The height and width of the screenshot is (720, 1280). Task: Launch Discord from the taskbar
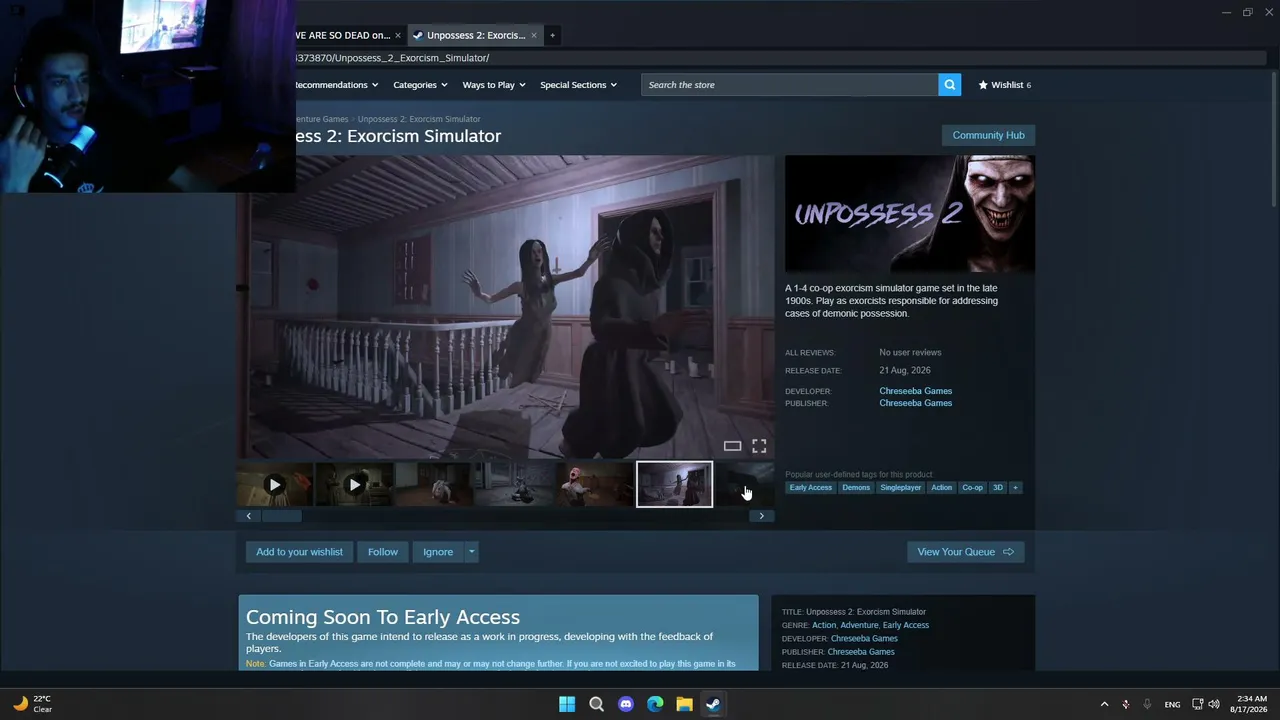click(x=626, y=704)
